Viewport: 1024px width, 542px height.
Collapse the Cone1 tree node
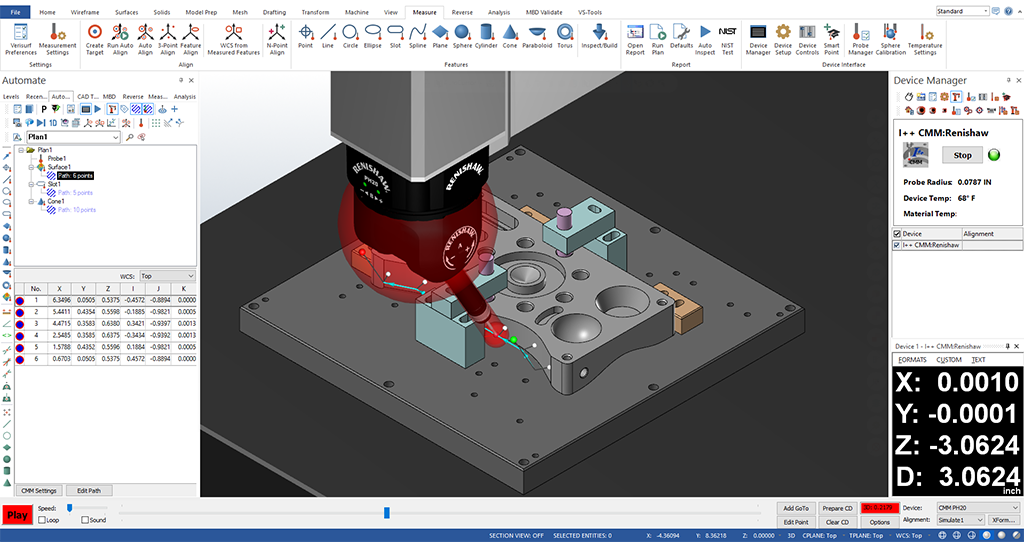(31, 202)
